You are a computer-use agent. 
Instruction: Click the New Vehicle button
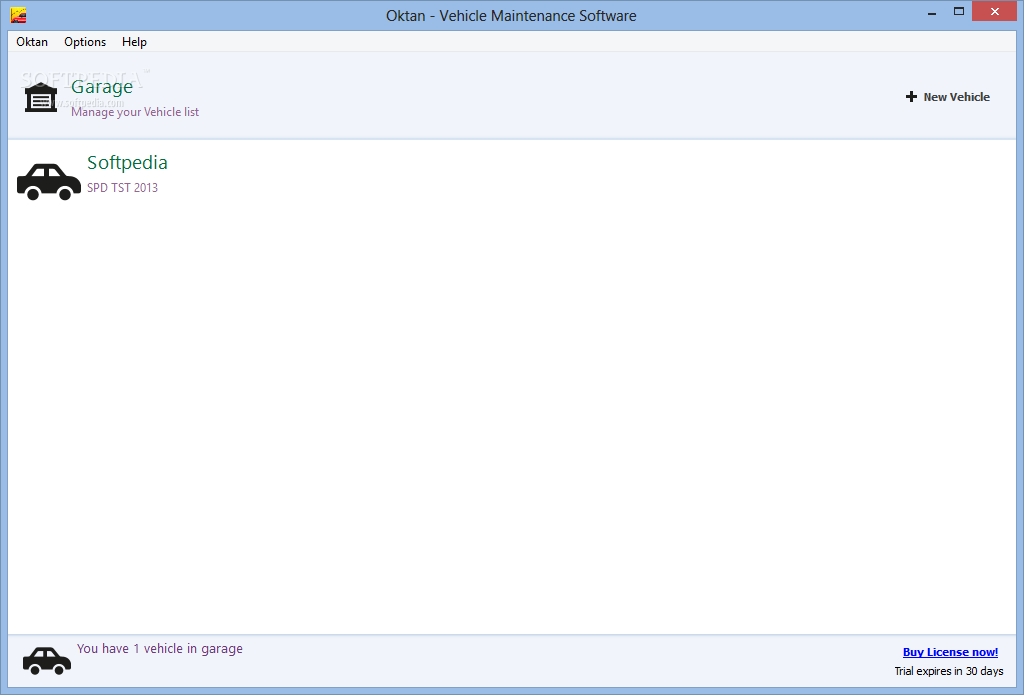[948, 97]
